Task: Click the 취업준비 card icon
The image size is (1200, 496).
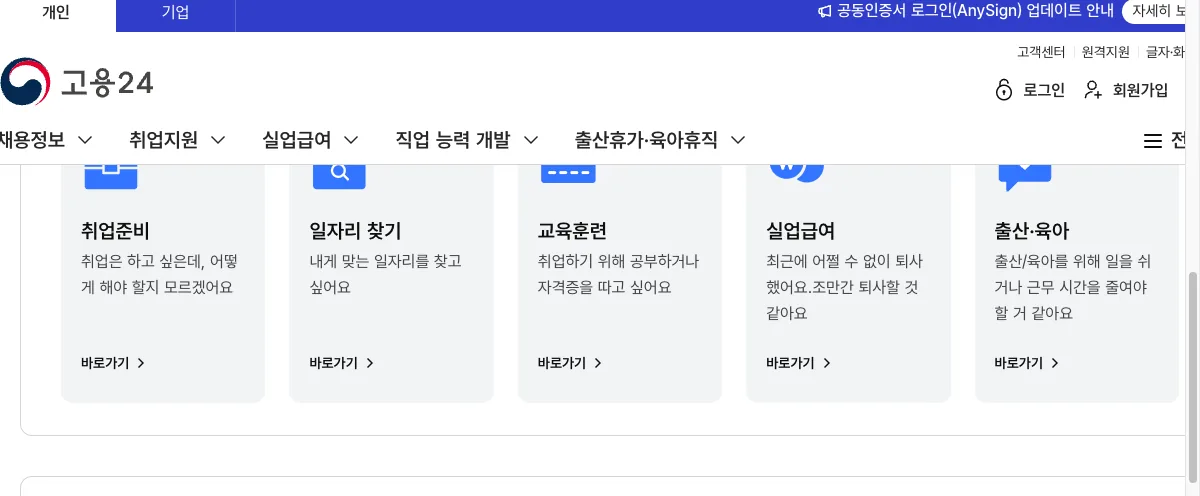Action: [x=110, y=175]
